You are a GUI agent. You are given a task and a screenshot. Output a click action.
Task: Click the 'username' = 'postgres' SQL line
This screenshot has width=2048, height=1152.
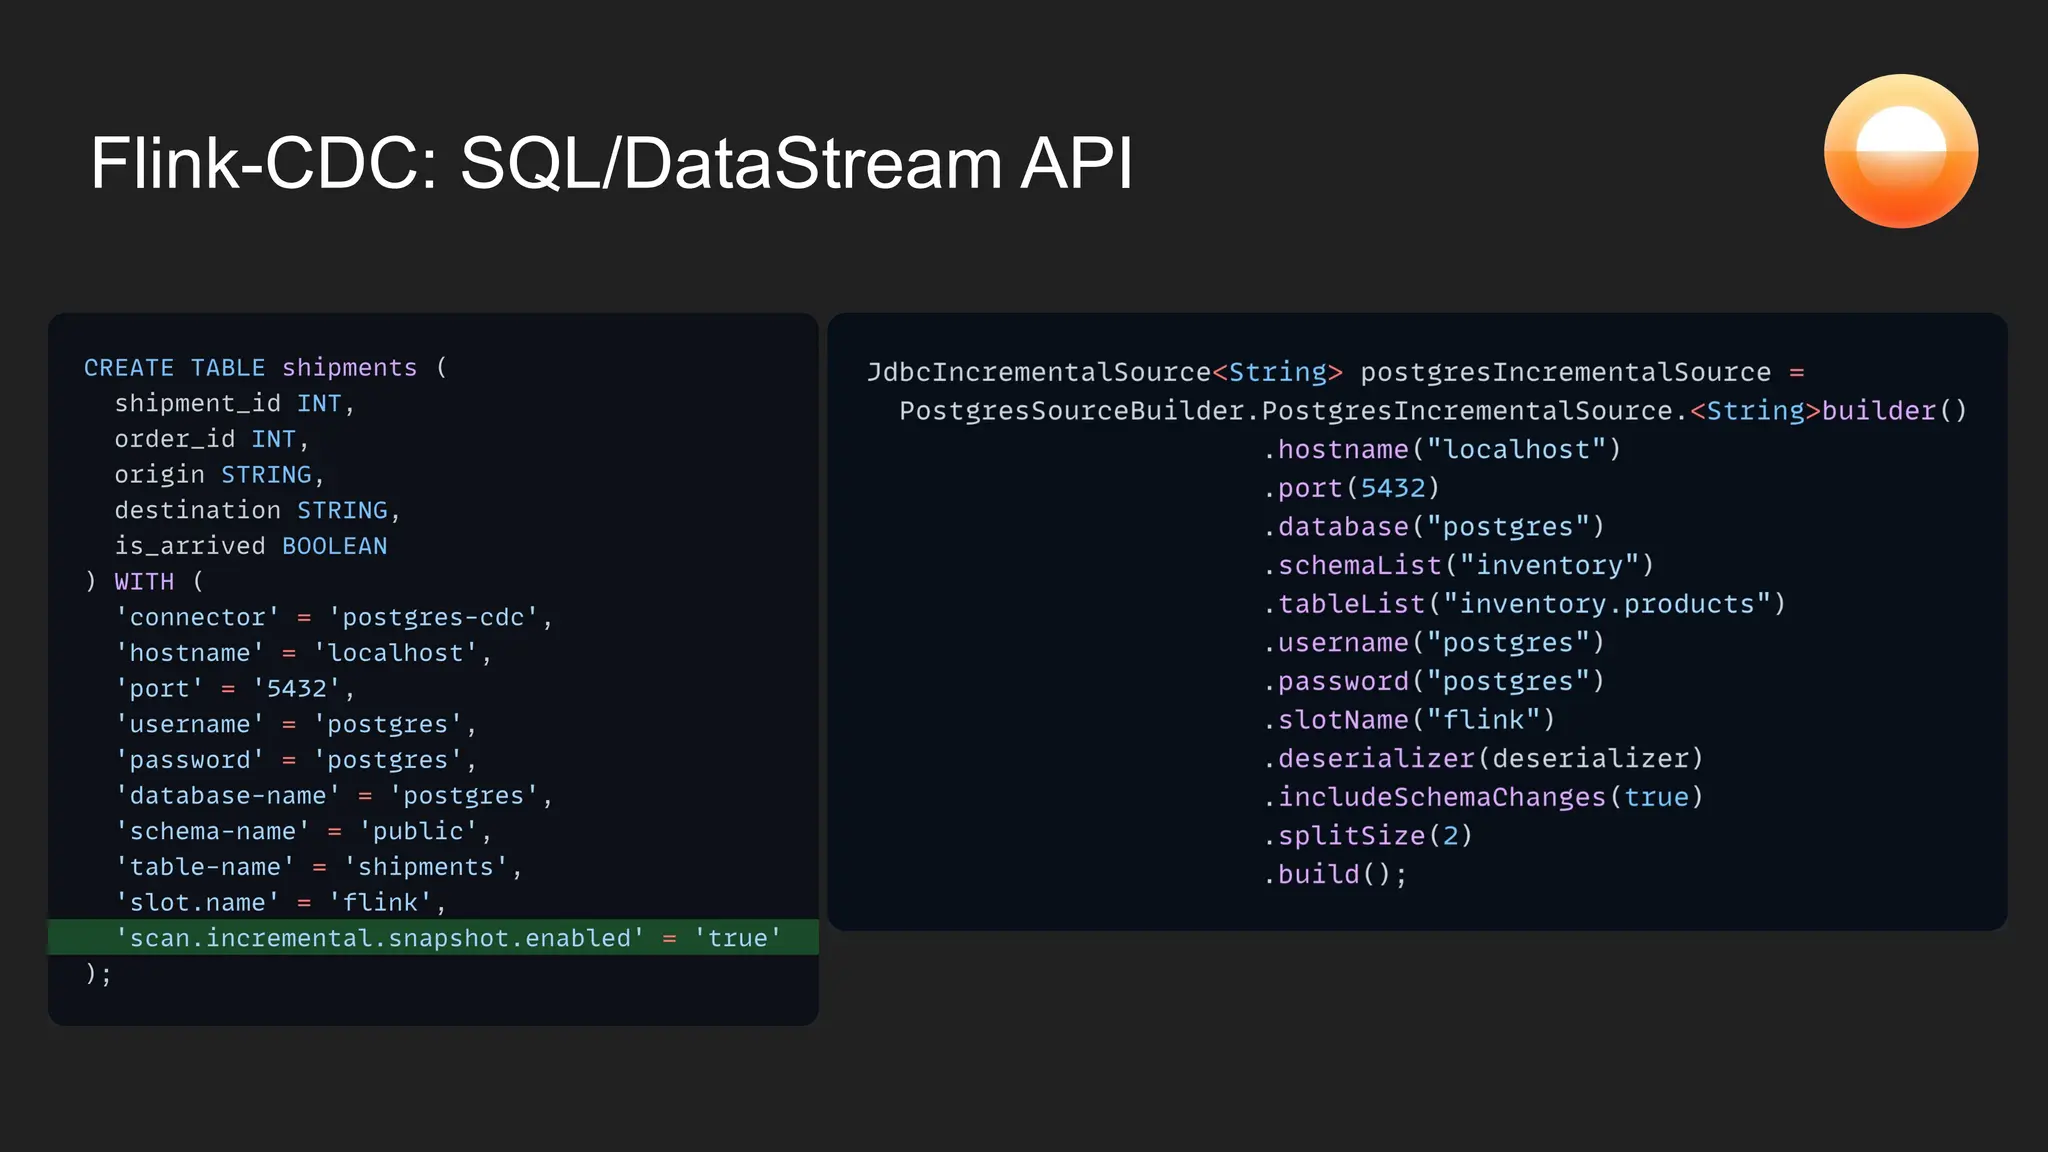[296, 725]
